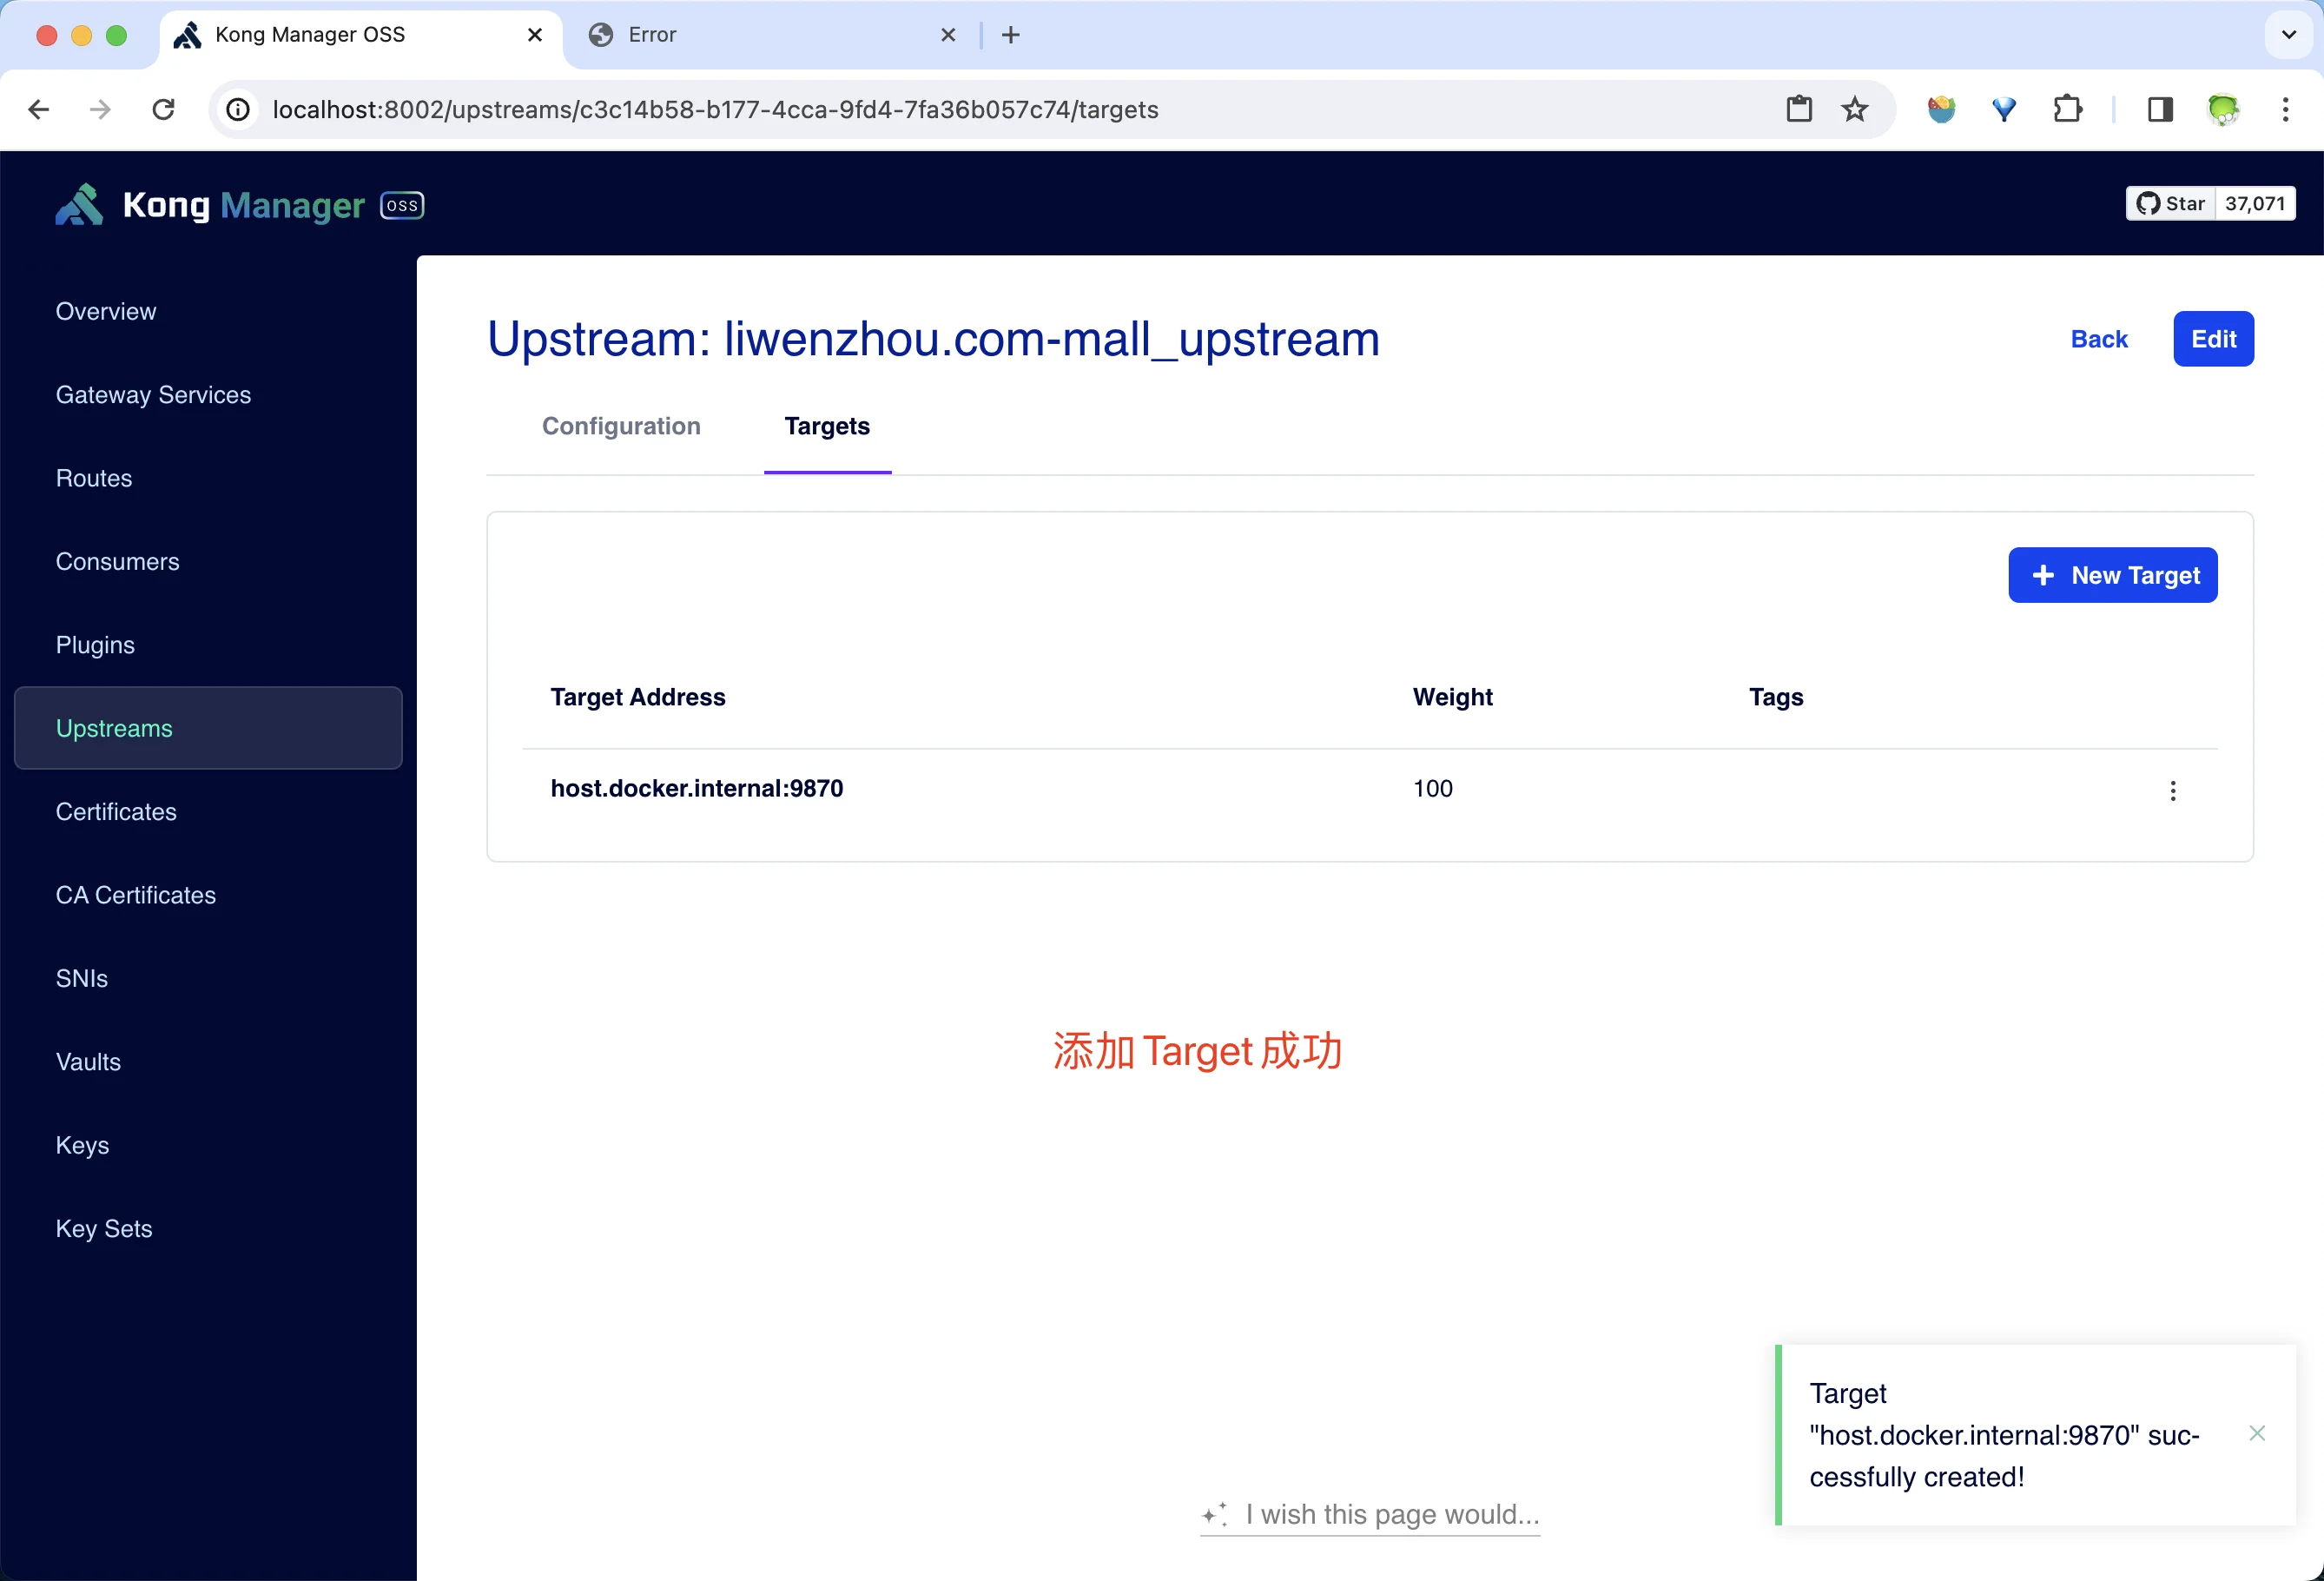Switch to the Configuration tab
Viewport: 2324px width, 1581px height.
(x=621, y=426)
